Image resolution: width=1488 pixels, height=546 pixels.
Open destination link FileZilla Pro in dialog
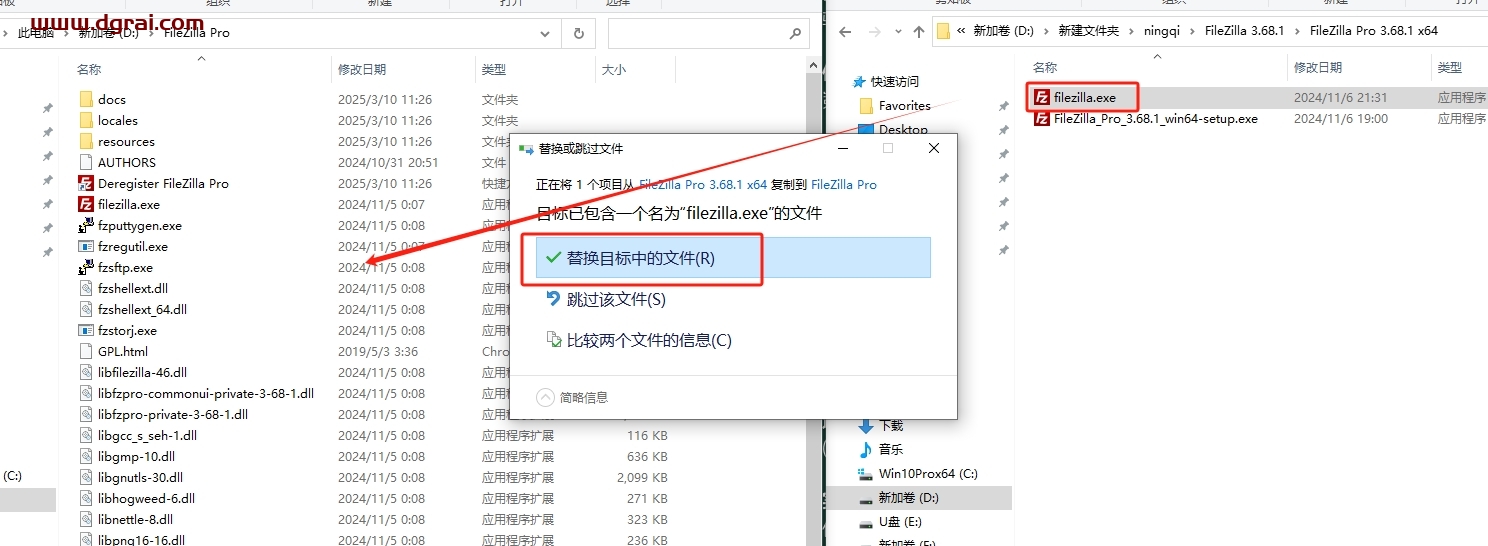coord(844,184)
